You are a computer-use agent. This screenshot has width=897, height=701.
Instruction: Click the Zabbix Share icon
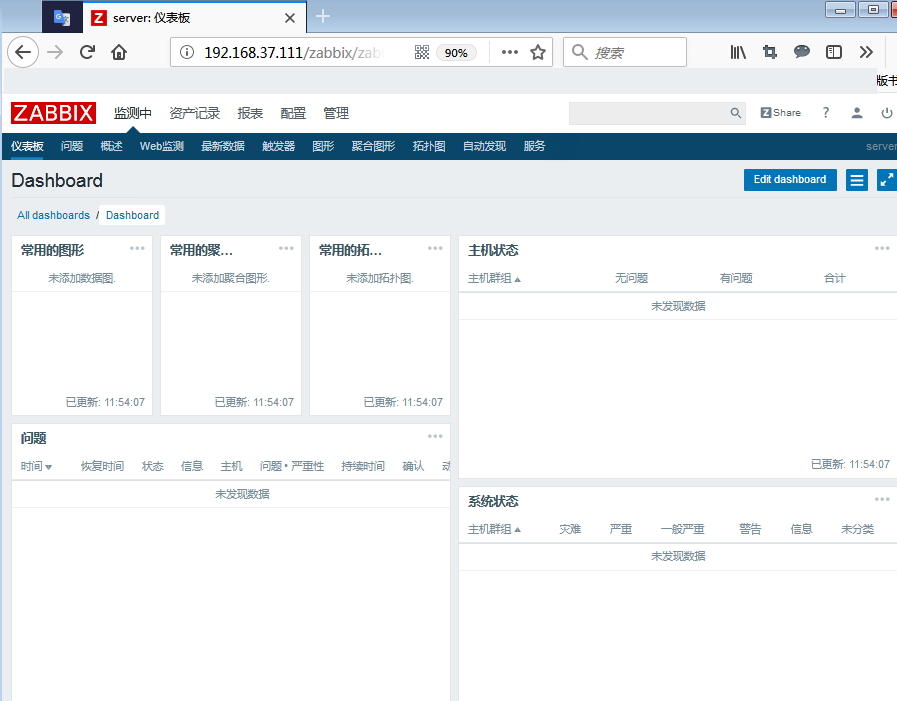point(780,113)
